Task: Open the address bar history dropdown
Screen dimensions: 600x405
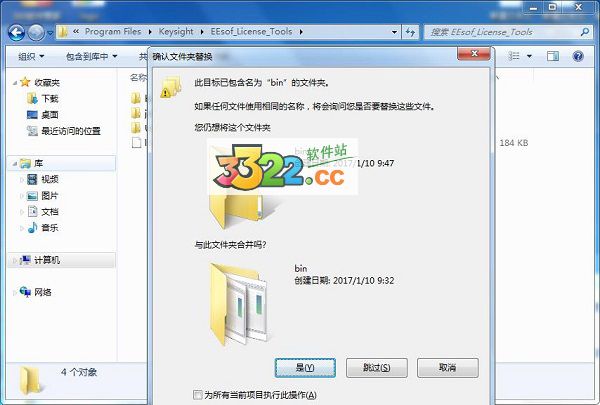Action: 395,33
